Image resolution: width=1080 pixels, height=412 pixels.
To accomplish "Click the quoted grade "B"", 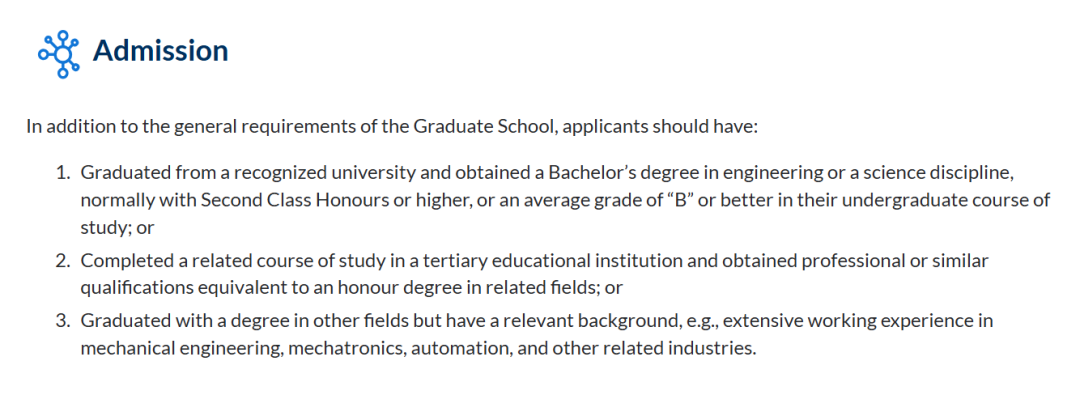I will tap(679, 200).
